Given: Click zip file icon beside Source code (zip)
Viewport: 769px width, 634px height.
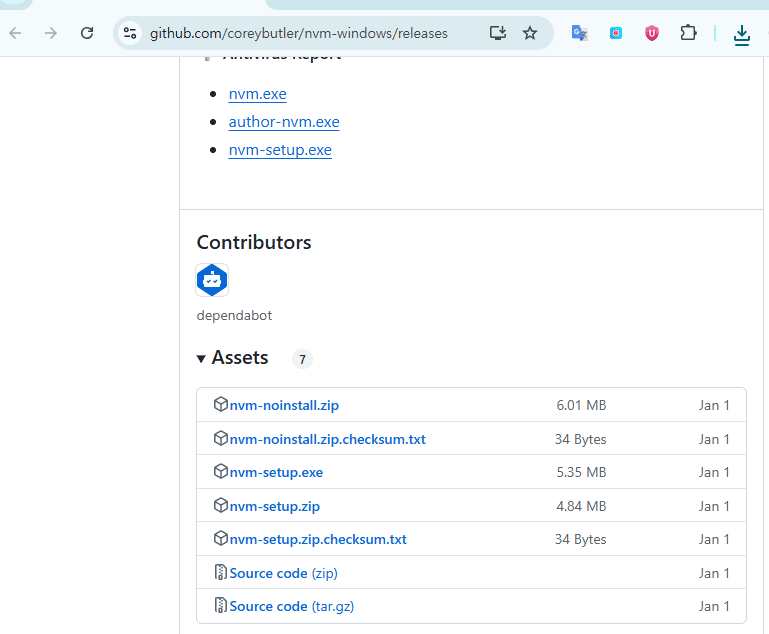Looking at the screenshot, I should coord(221,572).
